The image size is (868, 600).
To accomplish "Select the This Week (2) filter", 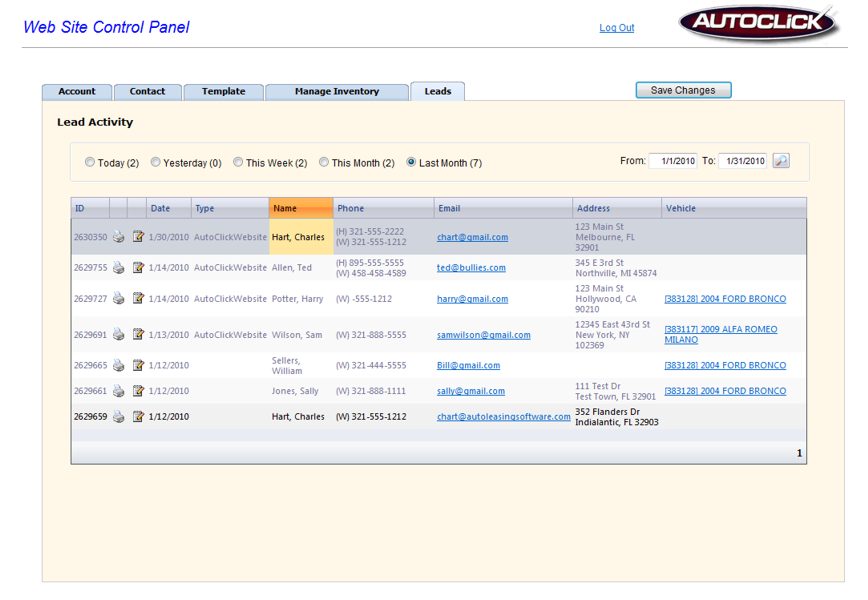I will (238, 162).
